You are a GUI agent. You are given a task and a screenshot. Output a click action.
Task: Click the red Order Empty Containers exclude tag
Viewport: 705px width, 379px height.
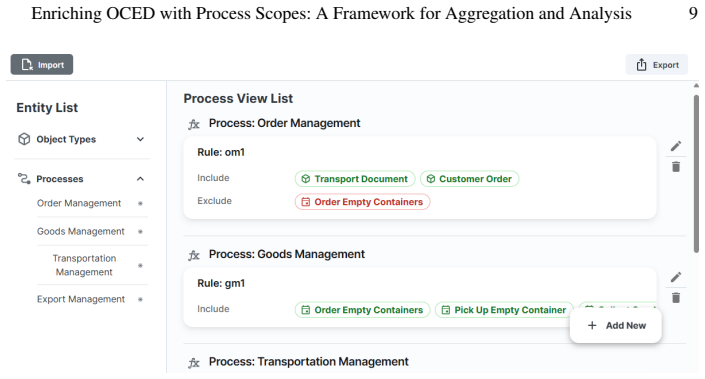(362, 202)
